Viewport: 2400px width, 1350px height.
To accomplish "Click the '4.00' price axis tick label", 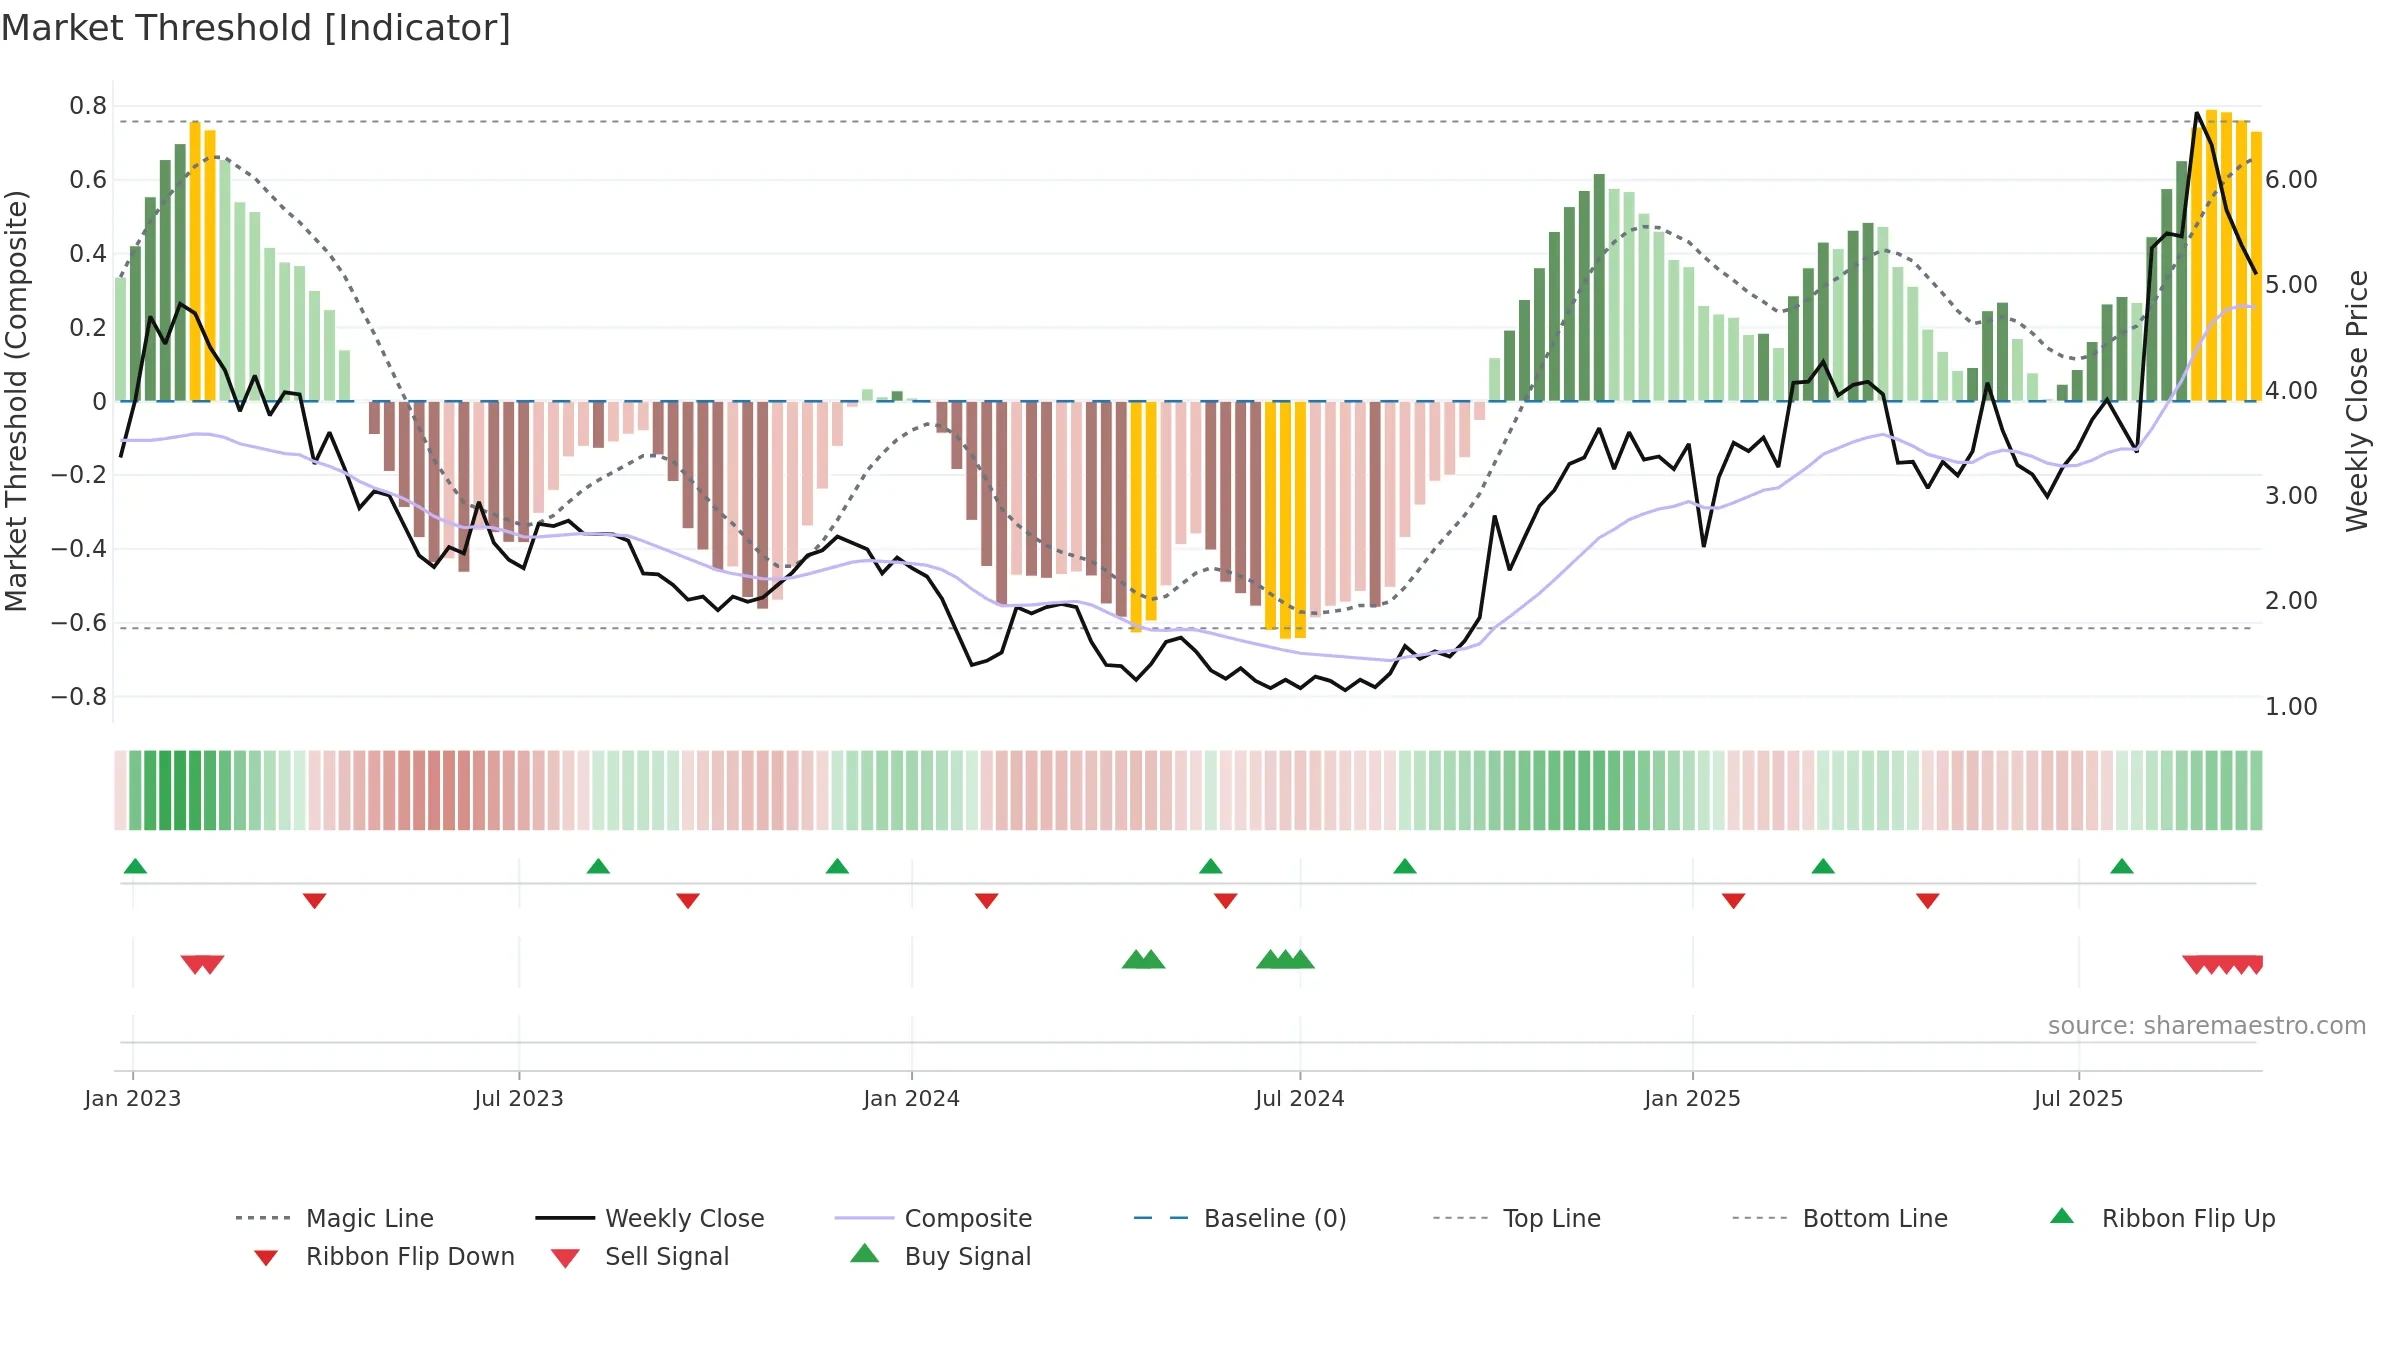I will pos(2291,391).
